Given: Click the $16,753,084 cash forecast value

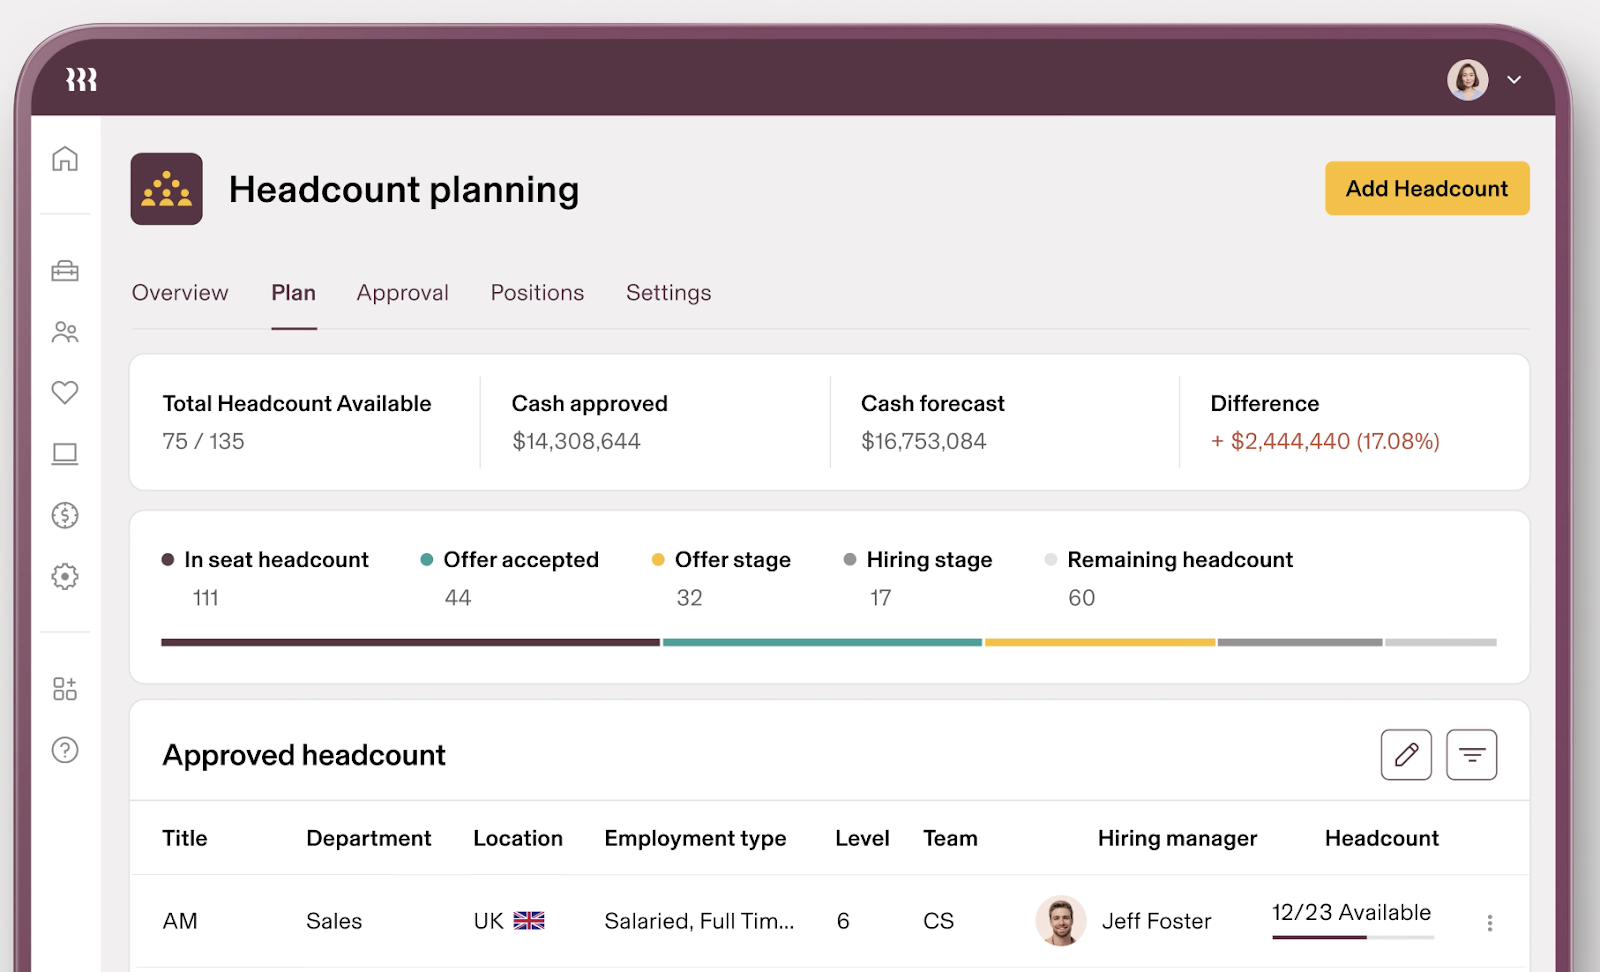Looking at the screenshot, I should (923, 441).
